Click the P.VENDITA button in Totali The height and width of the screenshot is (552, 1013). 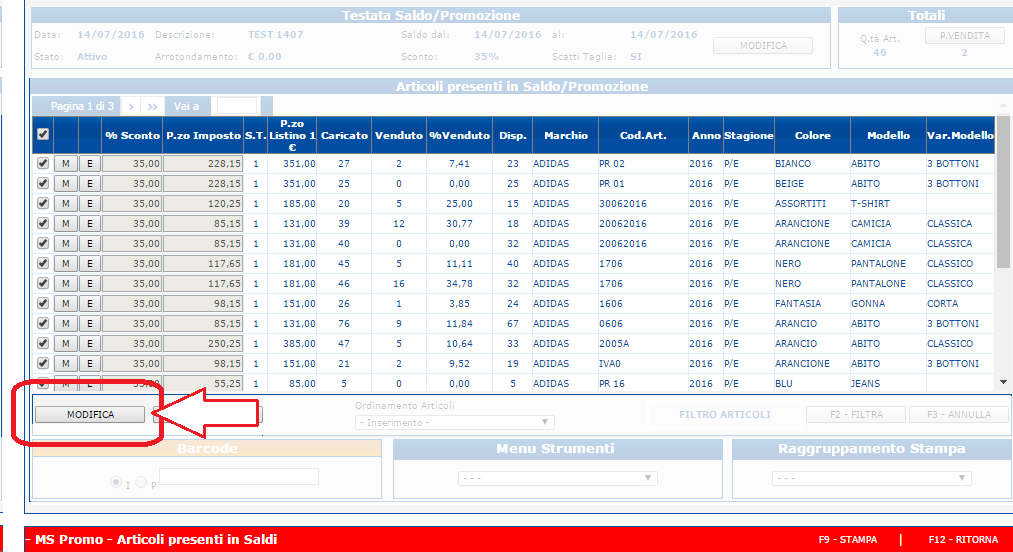pyautogui.click(x=965, y=36)
